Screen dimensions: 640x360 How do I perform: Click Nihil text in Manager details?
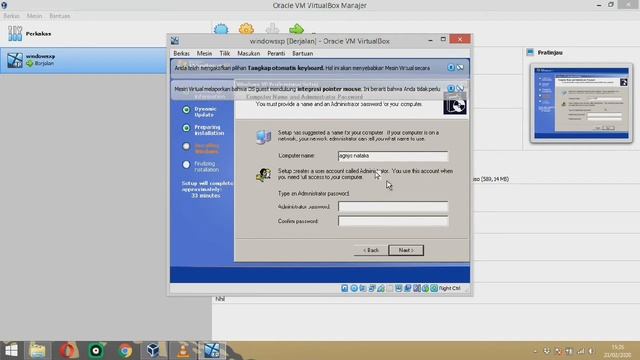[220, 299]
